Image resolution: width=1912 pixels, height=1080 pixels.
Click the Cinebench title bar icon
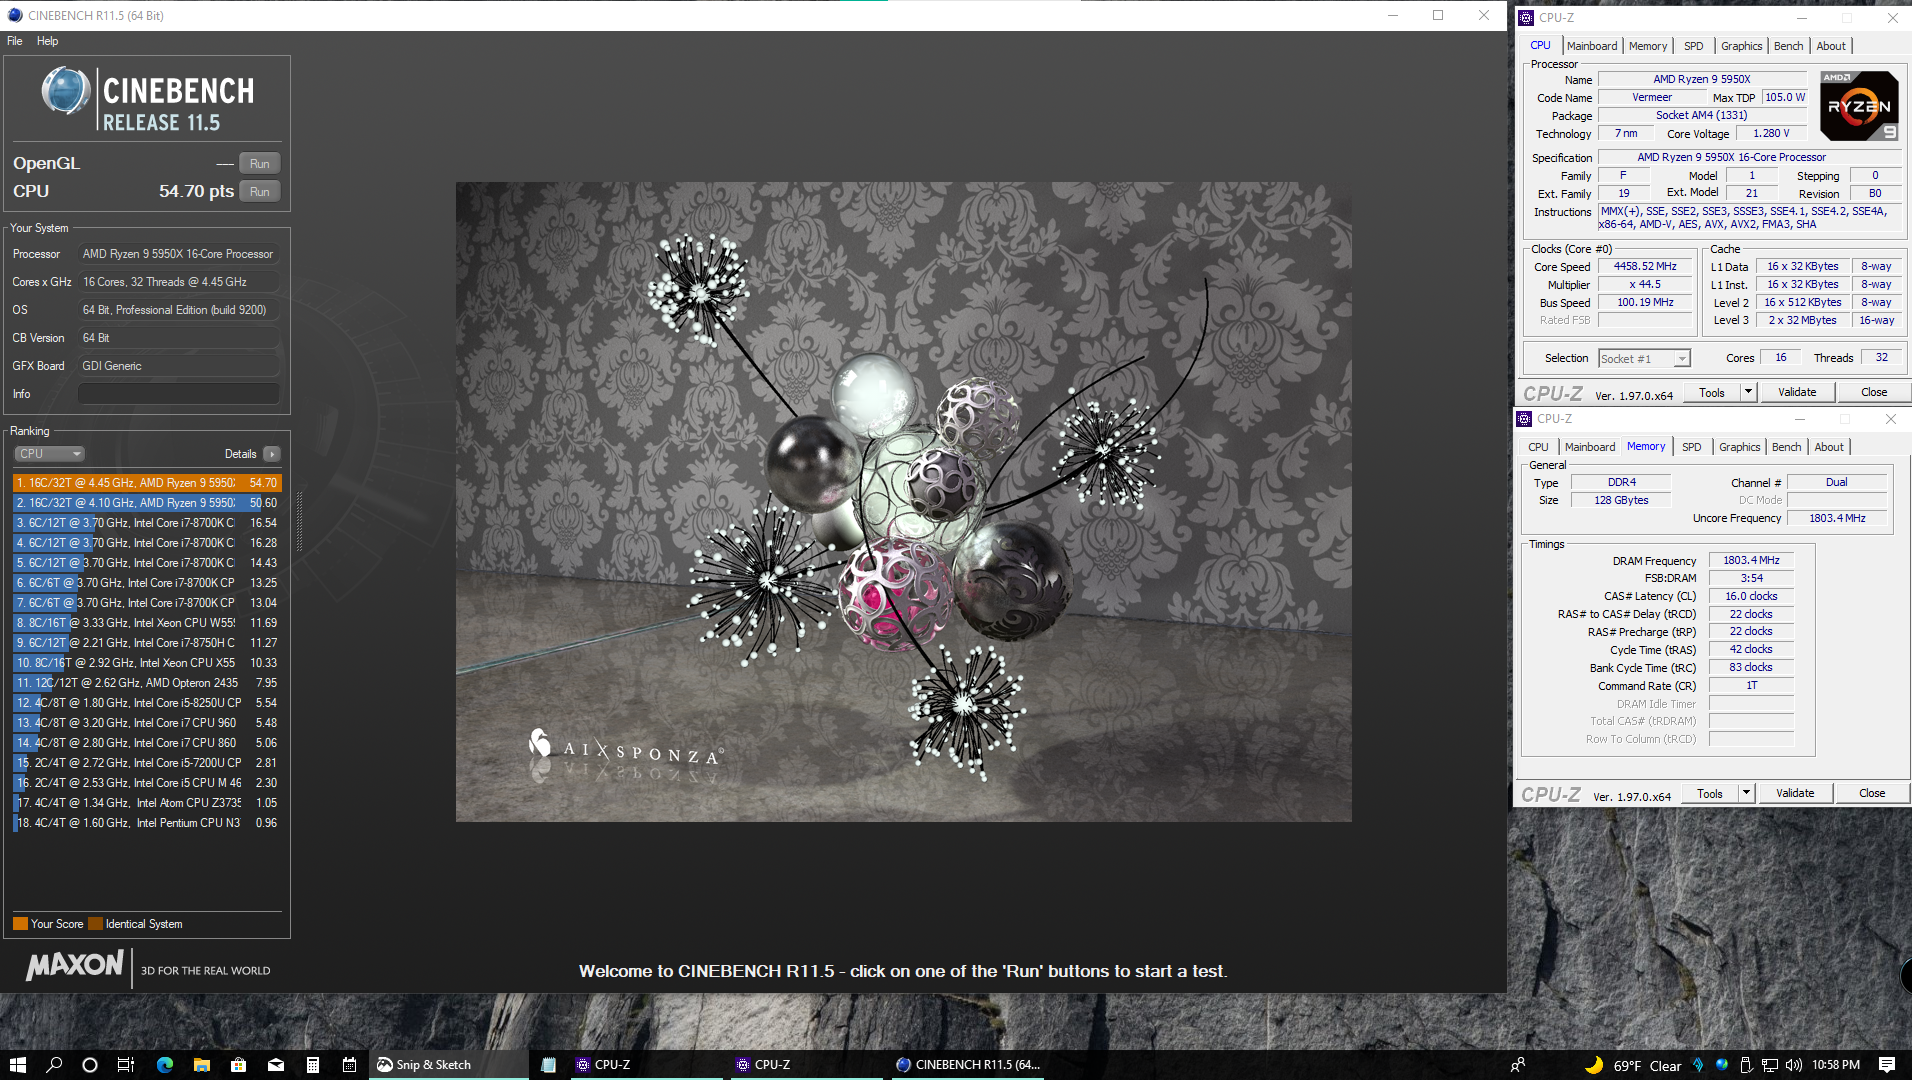tap(14, 15)
